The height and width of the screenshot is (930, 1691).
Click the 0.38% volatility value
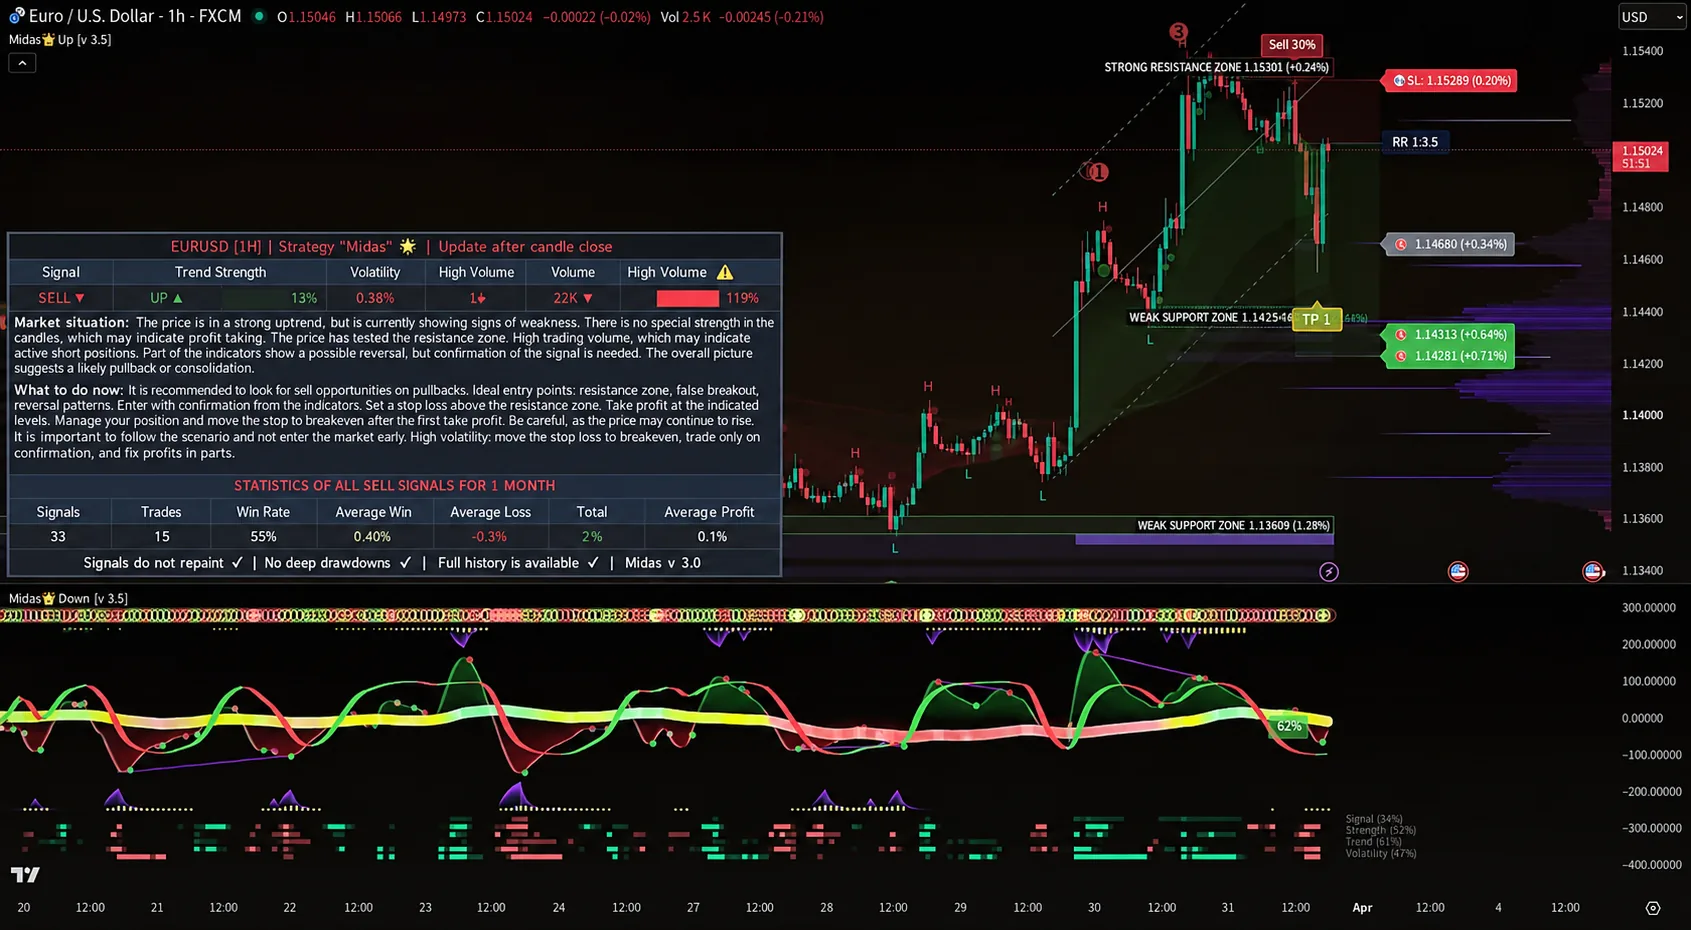[375, 298]
